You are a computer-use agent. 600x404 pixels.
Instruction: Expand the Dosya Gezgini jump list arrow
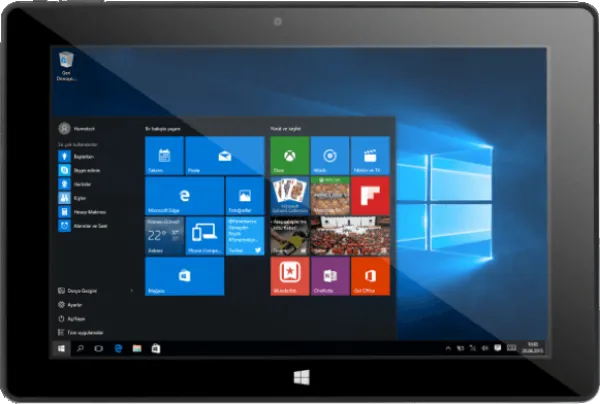coord(132,291)
